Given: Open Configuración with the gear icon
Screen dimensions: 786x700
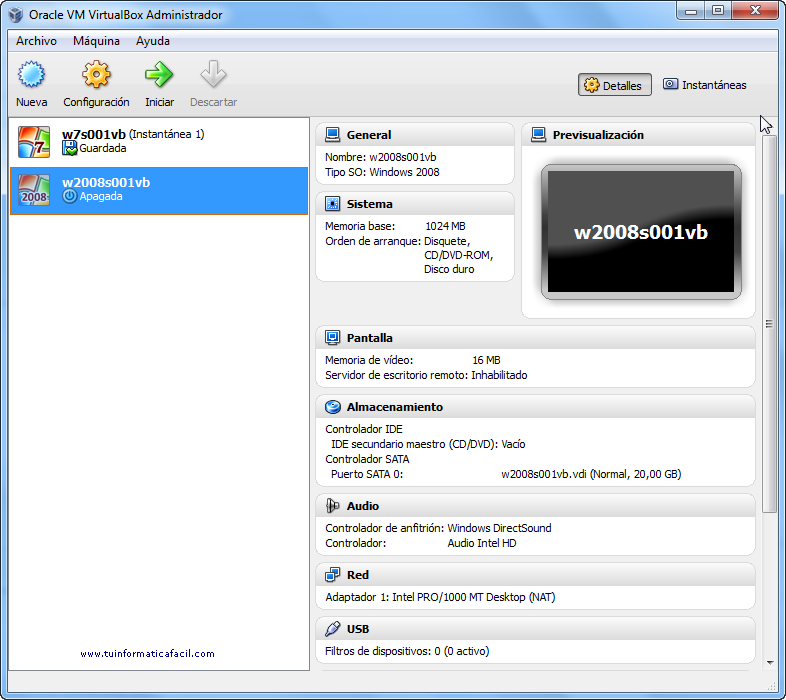Looking at the screenshot, I should click(96, 74).
